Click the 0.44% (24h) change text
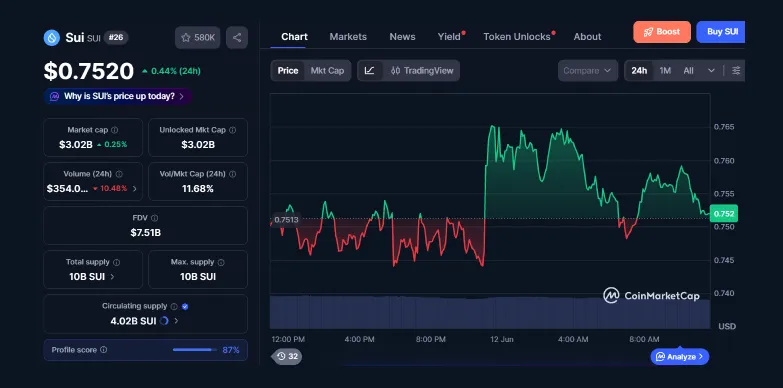Viewport: 783px width, 388px height. [176, 71]
